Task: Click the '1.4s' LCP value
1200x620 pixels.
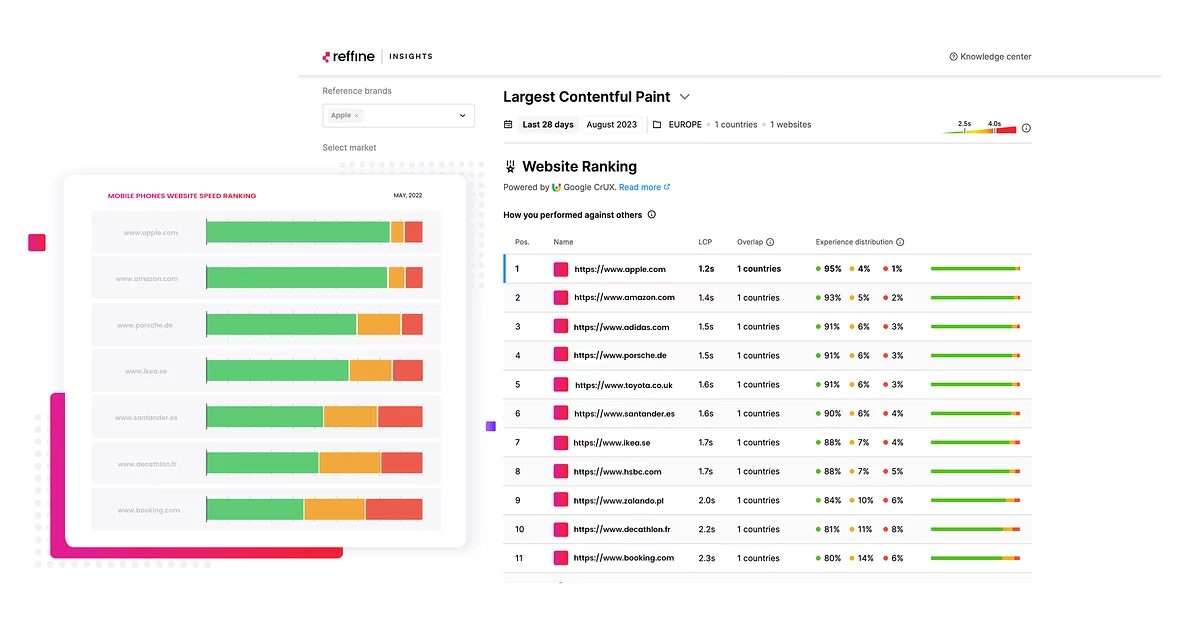Action: 706,298
